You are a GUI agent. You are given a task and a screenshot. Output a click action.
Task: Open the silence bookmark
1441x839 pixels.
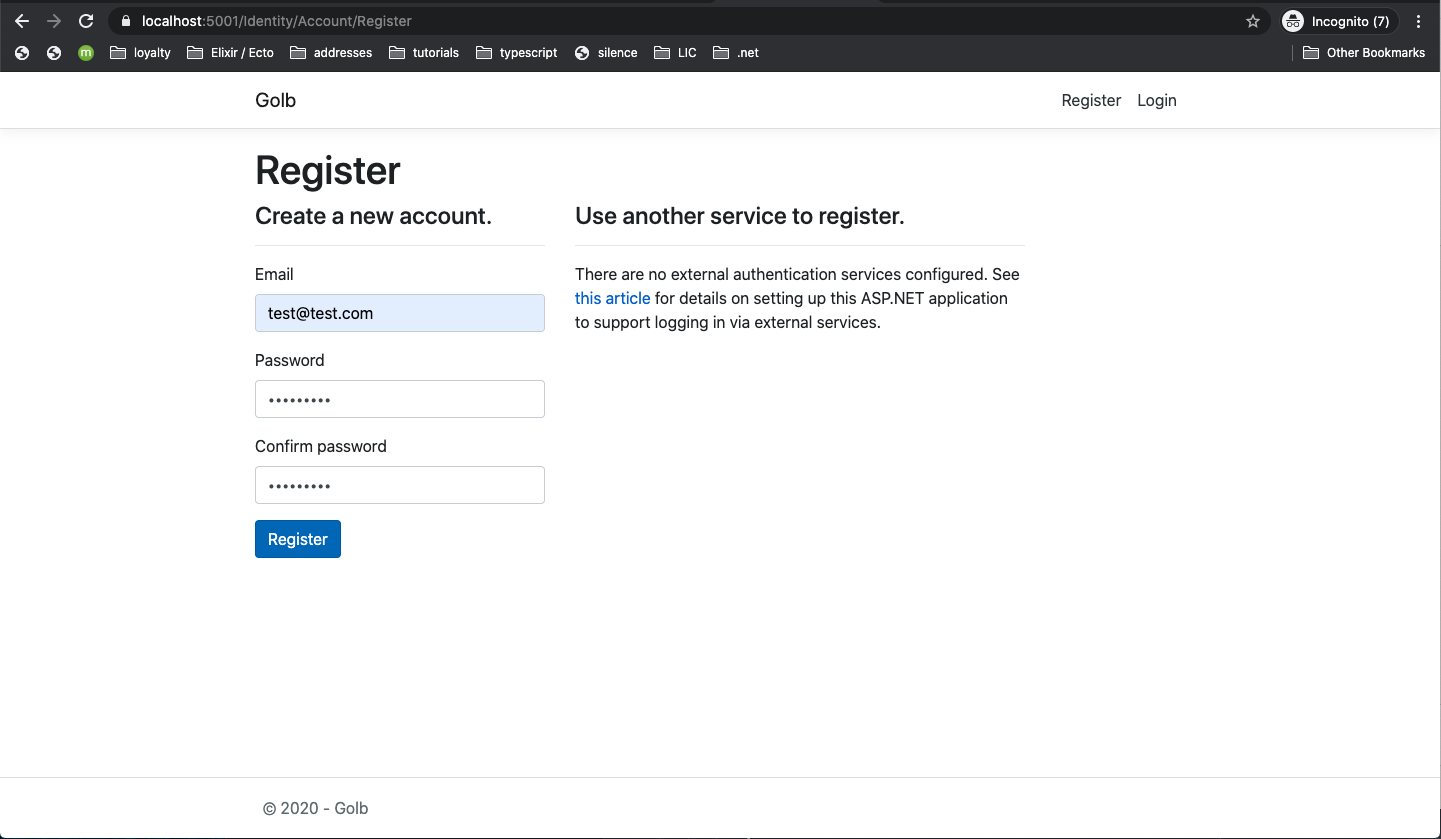606,53
